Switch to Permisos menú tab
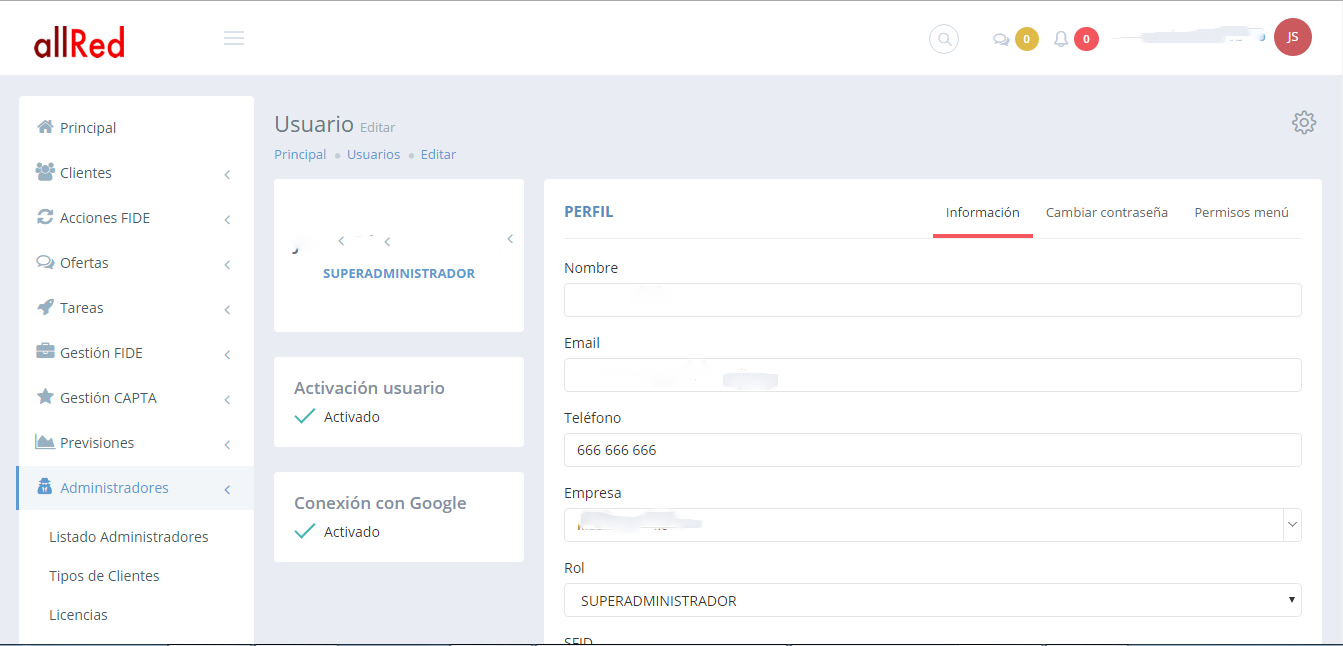This screenshot has height=646, width=1343. click(x=1241, y=212)
